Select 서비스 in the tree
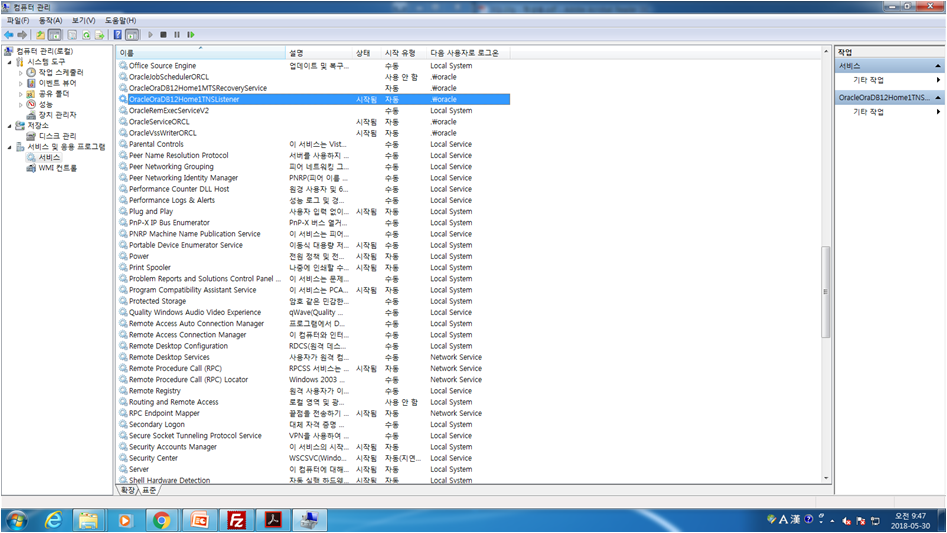This screenshot has width=947, height=533. coord(49,158)
